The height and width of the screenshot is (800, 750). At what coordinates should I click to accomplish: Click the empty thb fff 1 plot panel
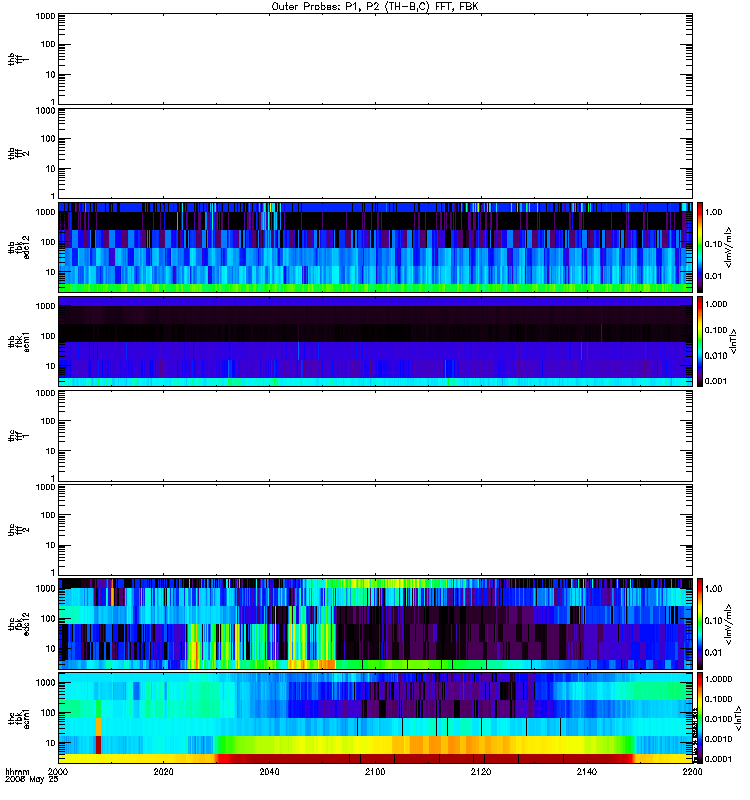[375, 59]
